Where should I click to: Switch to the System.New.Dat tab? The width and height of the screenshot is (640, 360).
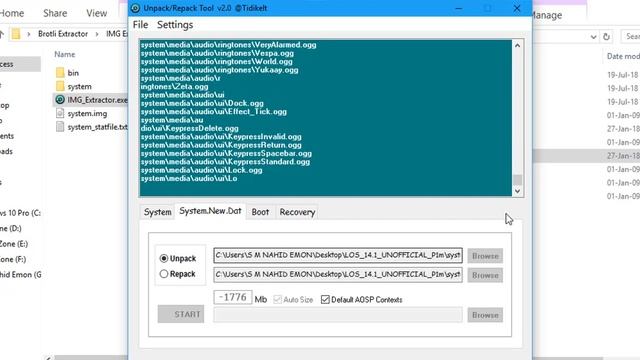[x=211, y=211]
